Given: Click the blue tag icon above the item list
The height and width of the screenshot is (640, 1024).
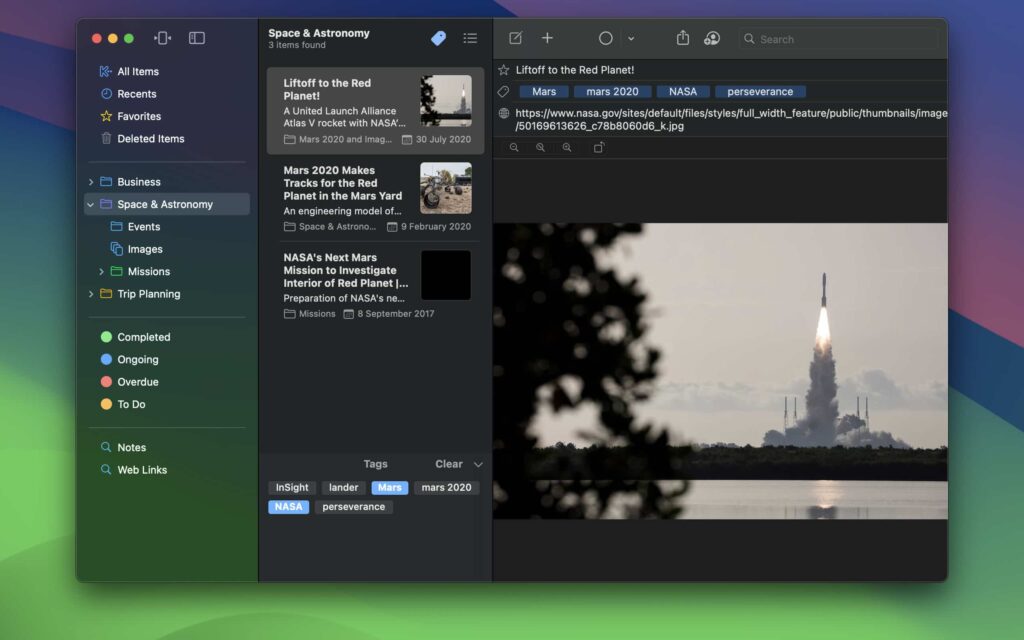Looking at the screenshot, I should (437, 38).
